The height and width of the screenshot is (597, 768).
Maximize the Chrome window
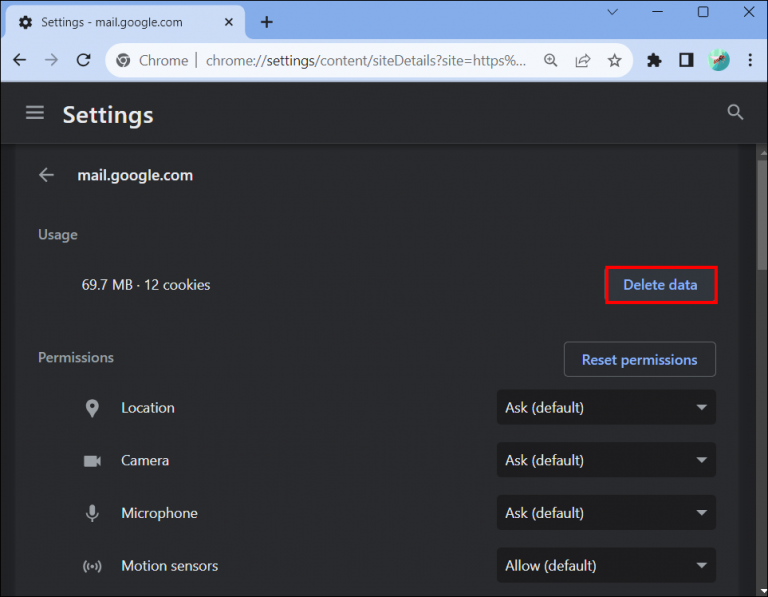(703, 12)
